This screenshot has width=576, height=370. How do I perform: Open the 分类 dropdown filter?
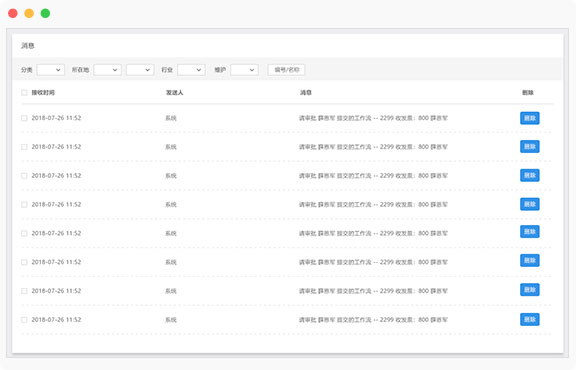[51, 70]
